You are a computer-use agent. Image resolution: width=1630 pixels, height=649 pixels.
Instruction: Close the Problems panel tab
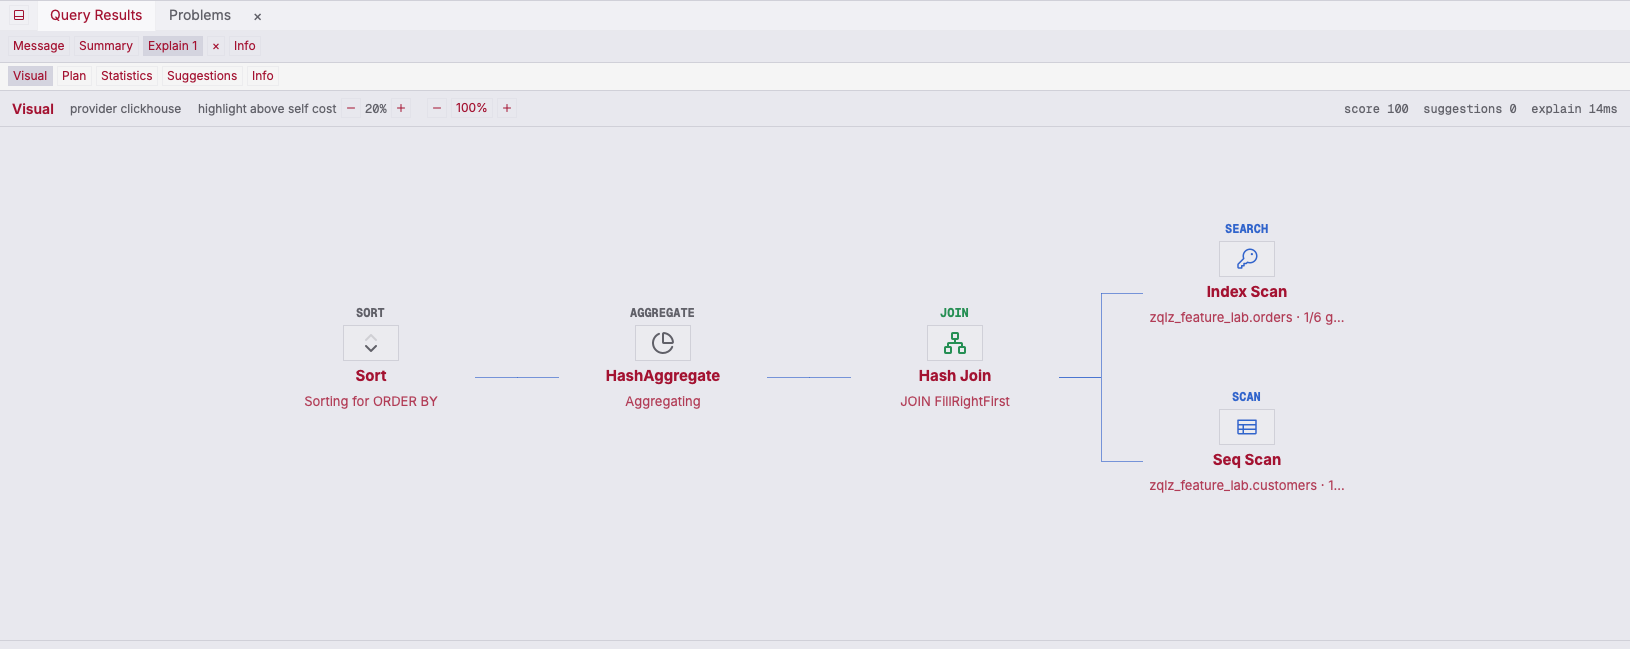click(257, 16)
